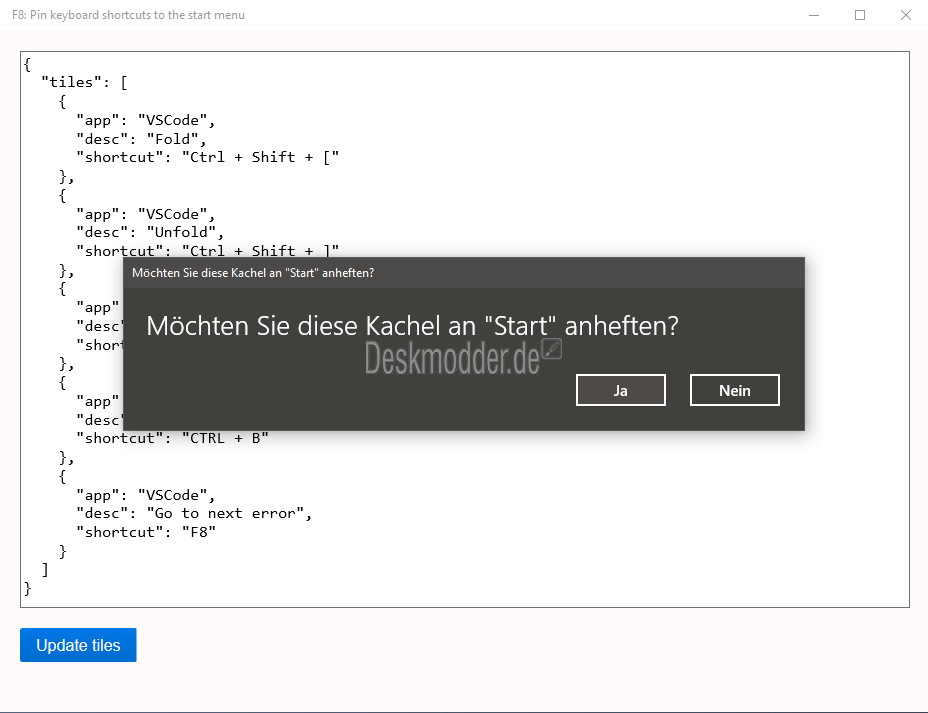Maximize the F8 window

[860, 15]
